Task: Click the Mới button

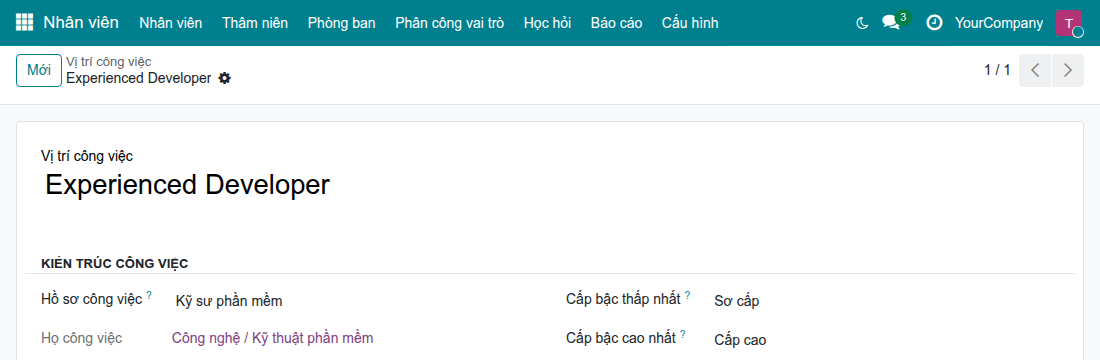Action: tap(39, 70)
